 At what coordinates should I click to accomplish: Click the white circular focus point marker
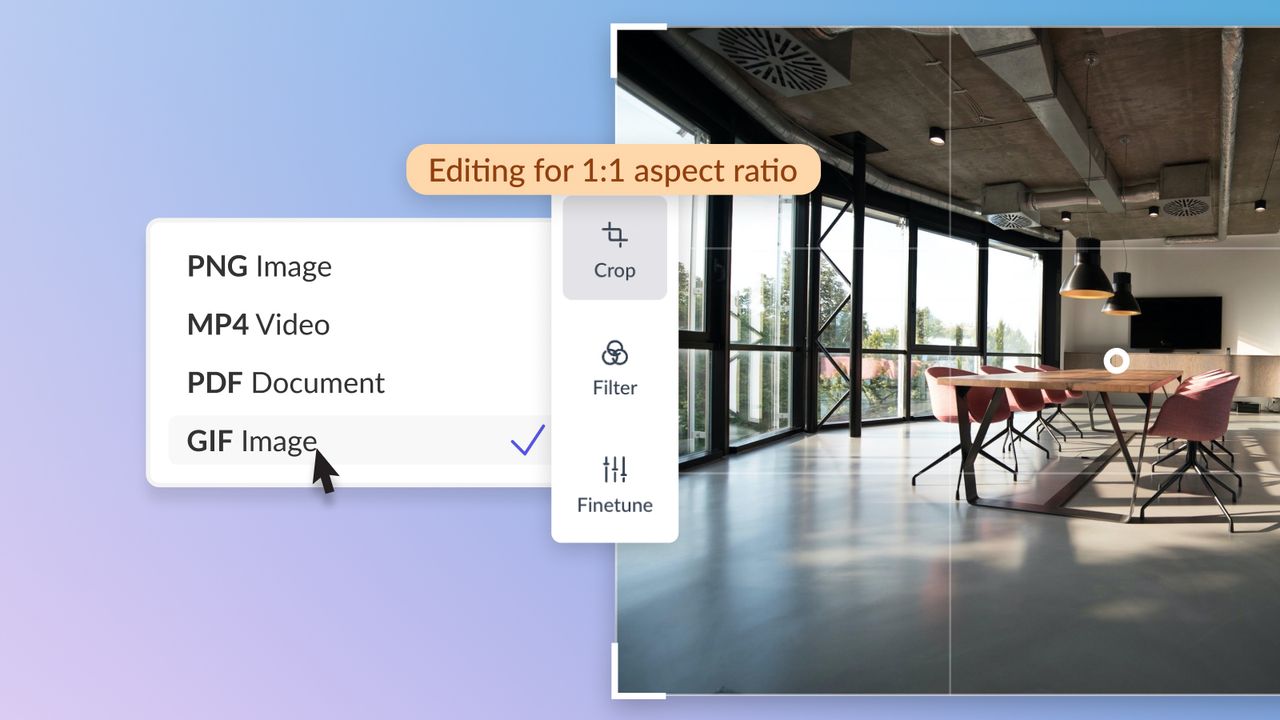[1116, 361]
